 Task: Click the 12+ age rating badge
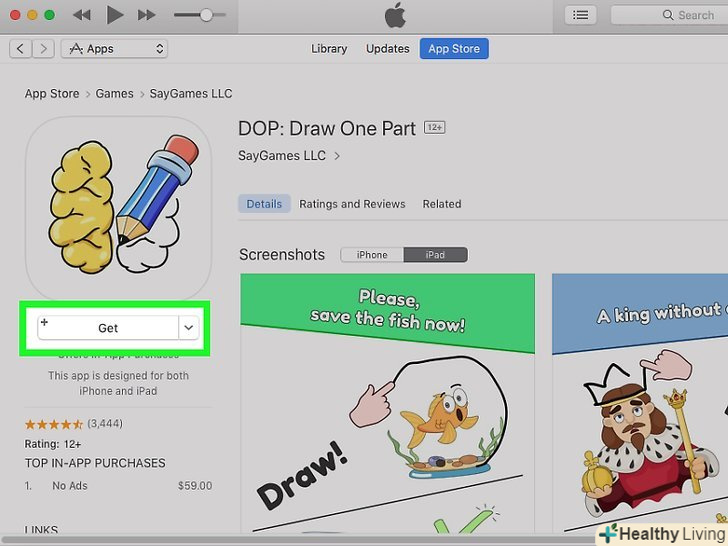[435, 128]
